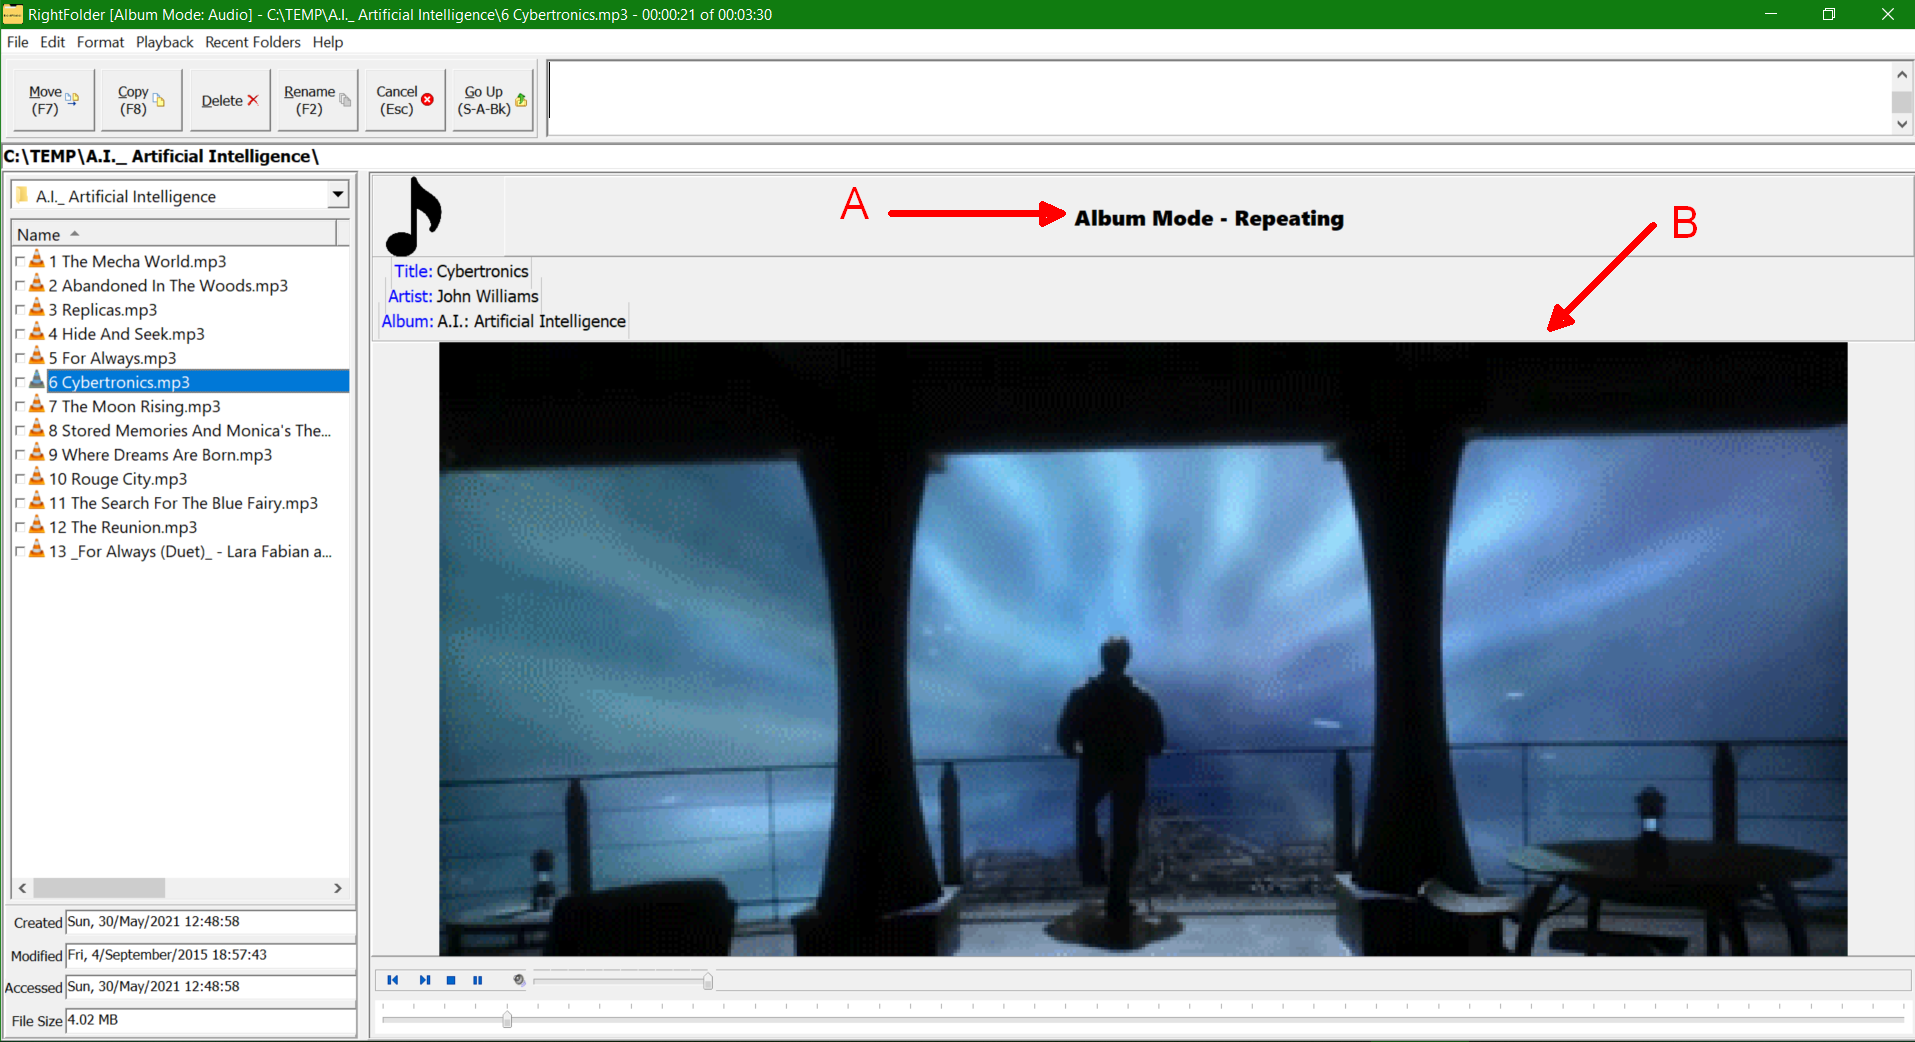Click the Rename (F2) toolbar button
Image resolution: width=1915 pixels, height=1042 pixels.
(317, 100)
